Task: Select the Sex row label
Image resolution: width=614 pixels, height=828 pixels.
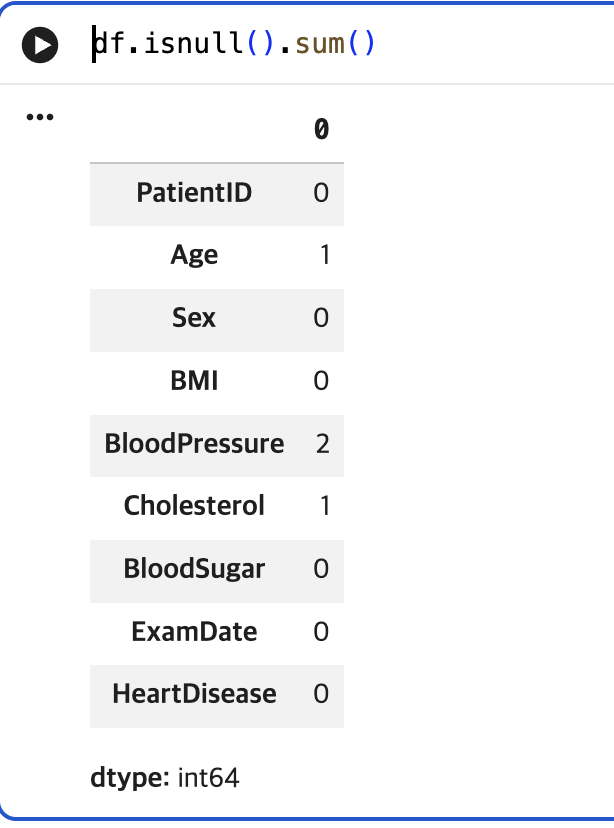Action: [194, 318]
